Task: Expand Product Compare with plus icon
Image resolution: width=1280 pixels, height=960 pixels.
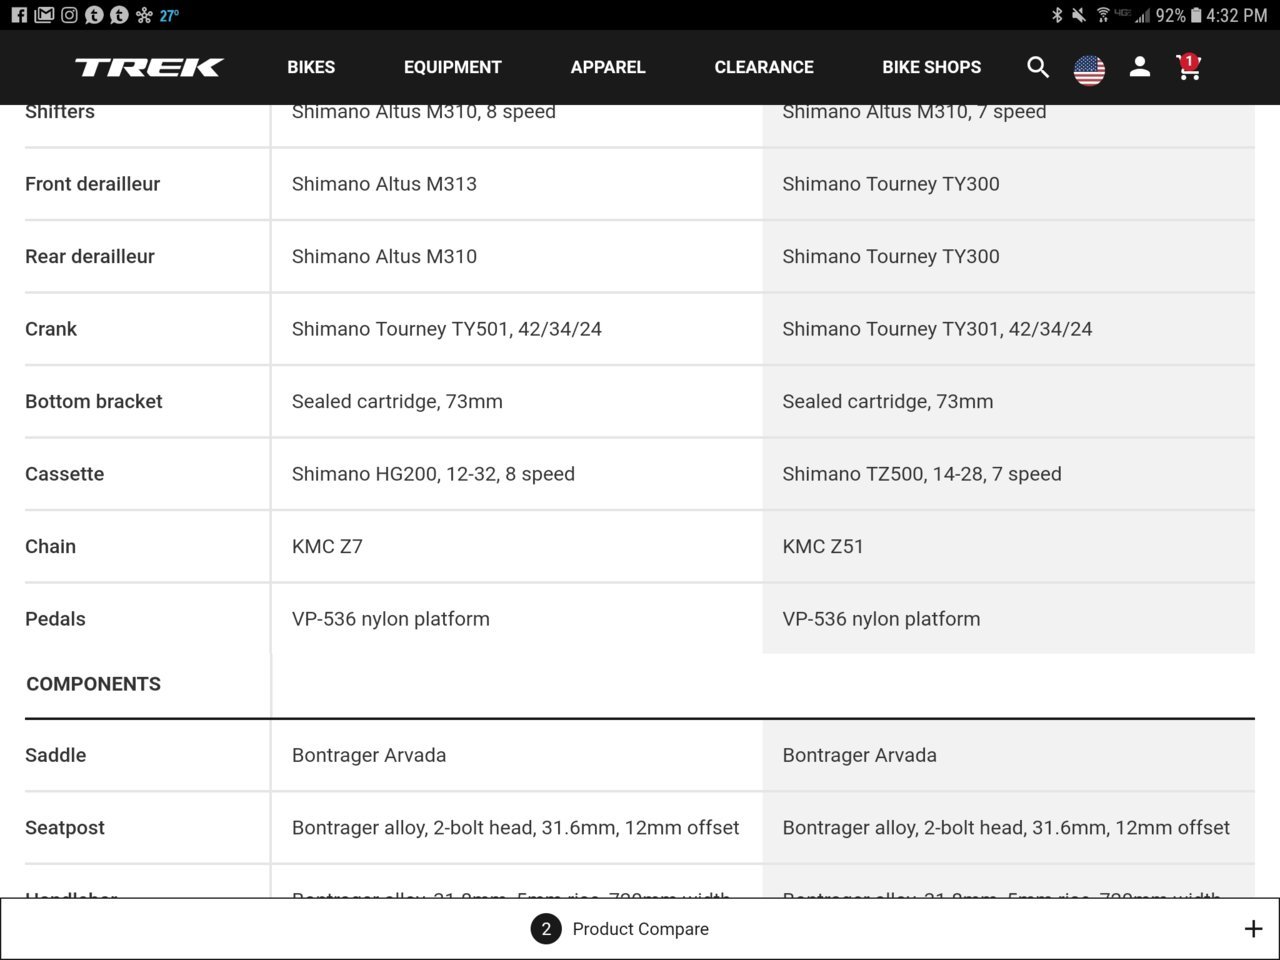Action: coord(1253,929)
